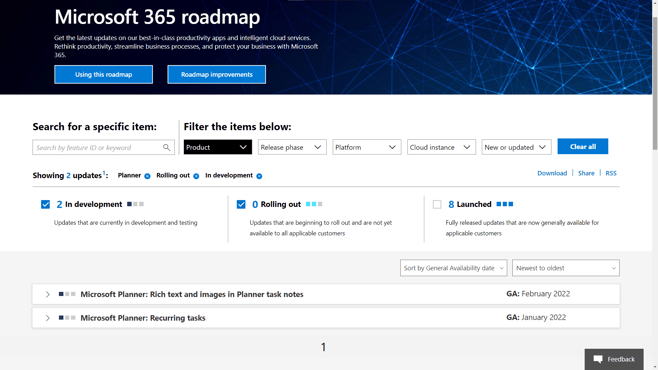This screenshot has width=658, height=370.
Task: Click the page scrollbar thumb
Action: (x=655, y=83)
